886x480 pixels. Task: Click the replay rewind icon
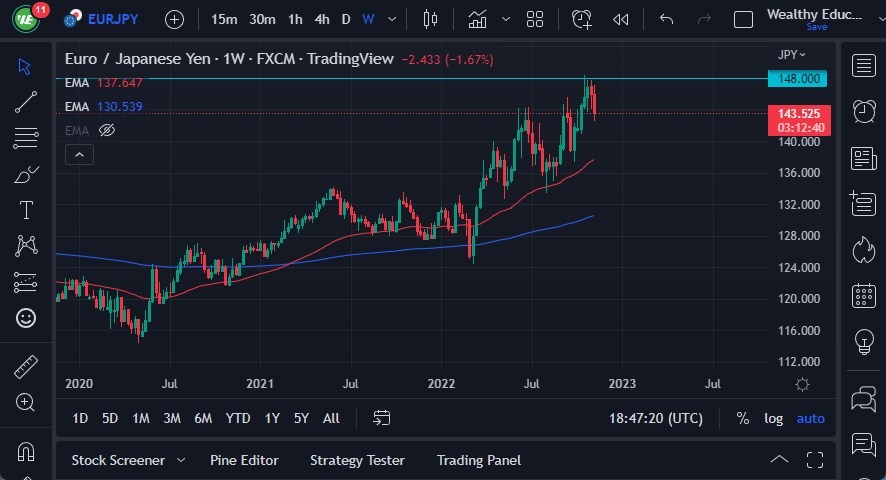point(621,19)
